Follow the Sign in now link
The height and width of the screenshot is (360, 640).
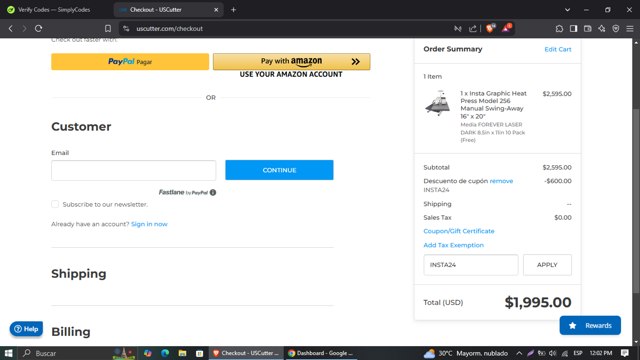click(149, 224)
